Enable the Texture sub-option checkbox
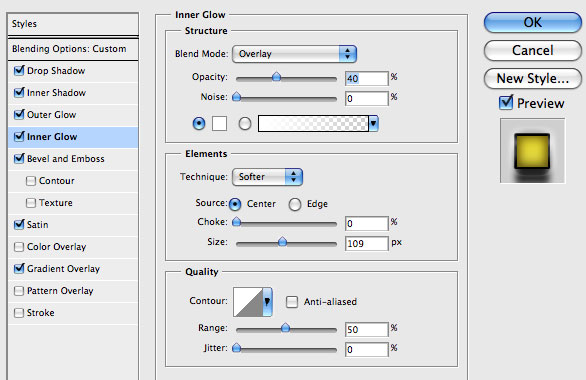The width and height of the screenshot is (586, 380). pos(31,203)
